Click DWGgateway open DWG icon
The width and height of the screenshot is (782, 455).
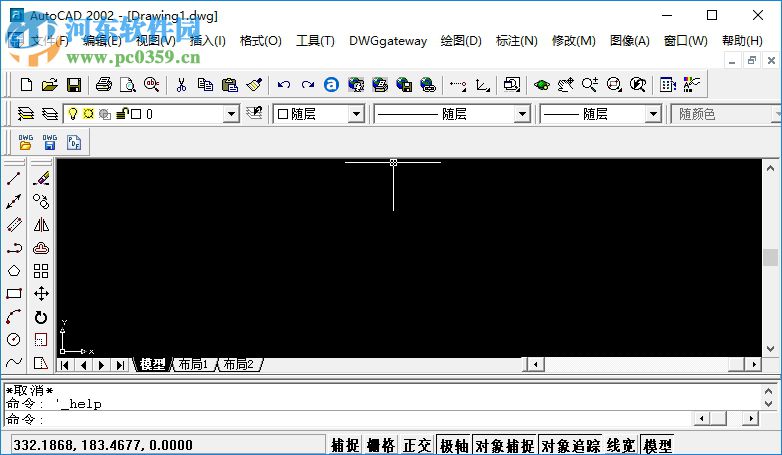25,143
